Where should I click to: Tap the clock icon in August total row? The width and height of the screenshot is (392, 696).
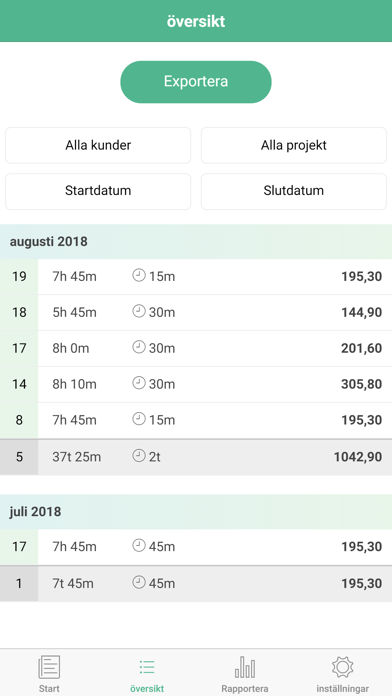[139, 456]
